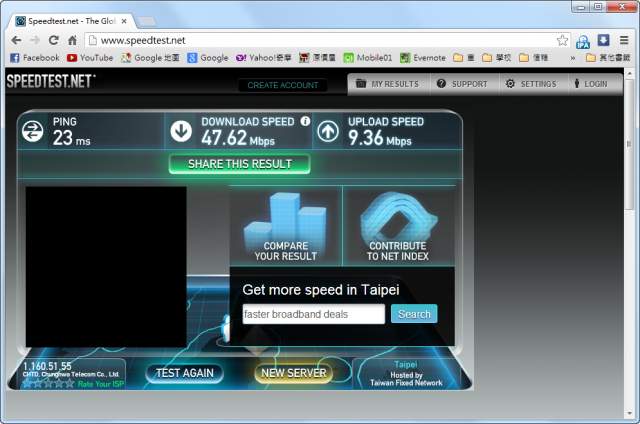The height and width of the screenshot is (424, 640).
Task: Click the SHARE THIS RESULT button
Action: (240, 164)
